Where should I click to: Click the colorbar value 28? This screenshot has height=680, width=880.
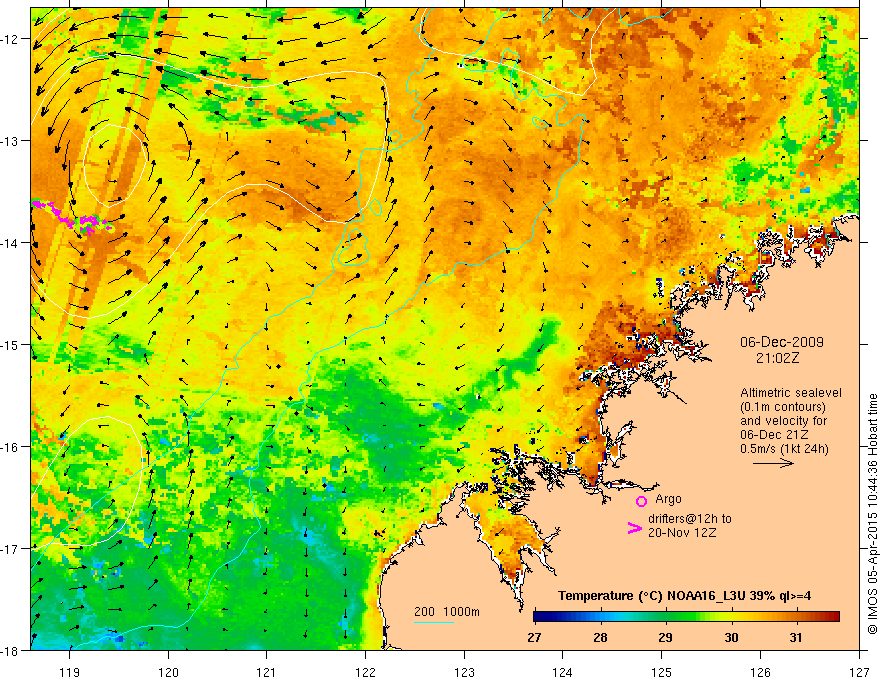(601, 637)
